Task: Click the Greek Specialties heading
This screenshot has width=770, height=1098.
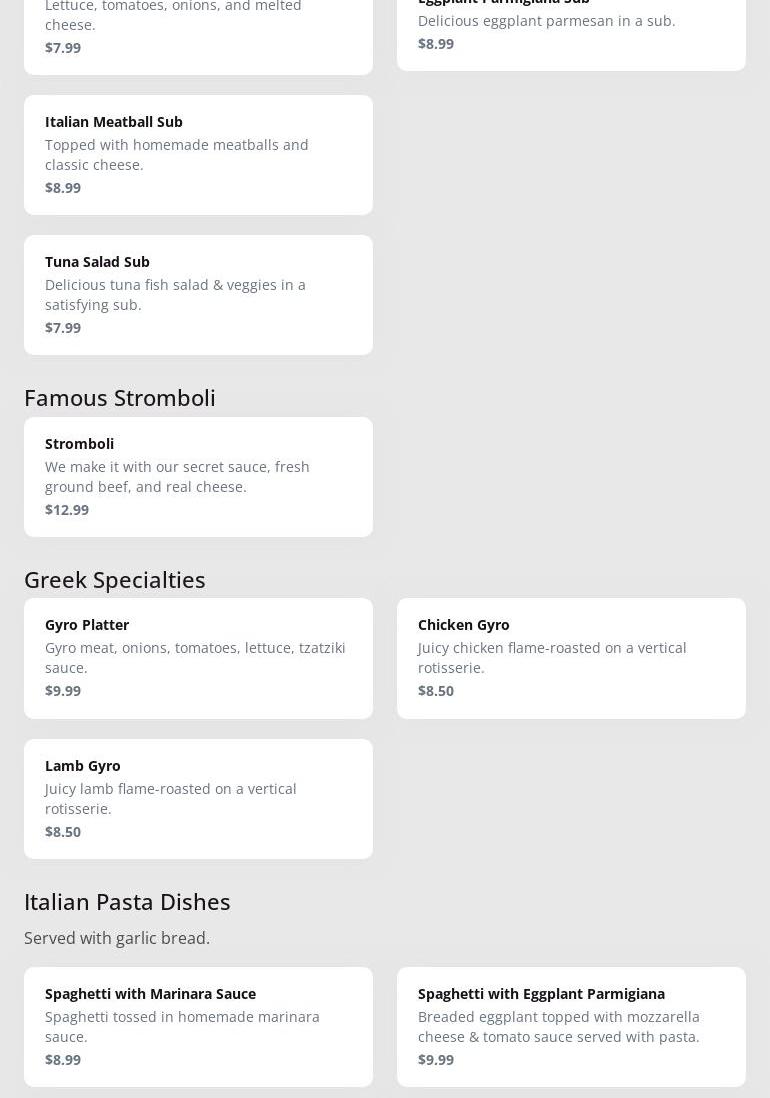Action: [x=115, y=580]
